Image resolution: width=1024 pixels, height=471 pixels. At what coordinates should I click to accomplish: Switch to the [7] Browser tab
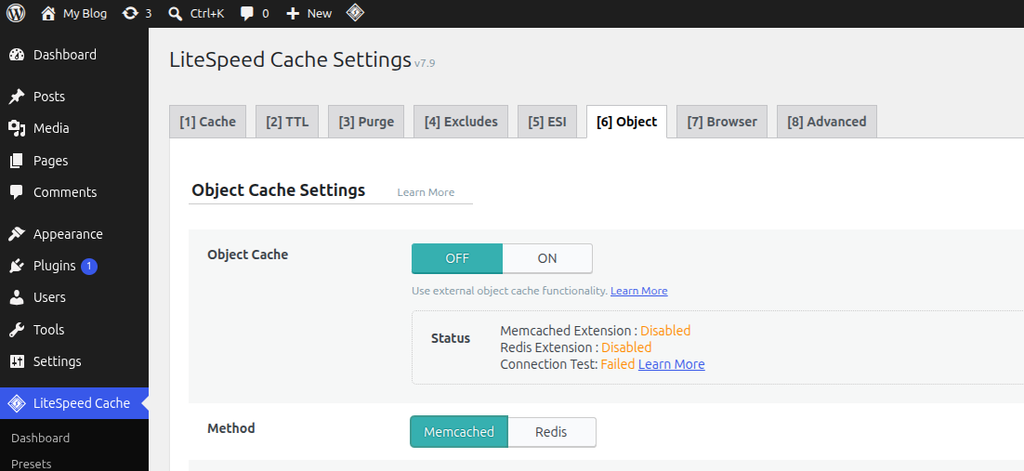(722, 122)
